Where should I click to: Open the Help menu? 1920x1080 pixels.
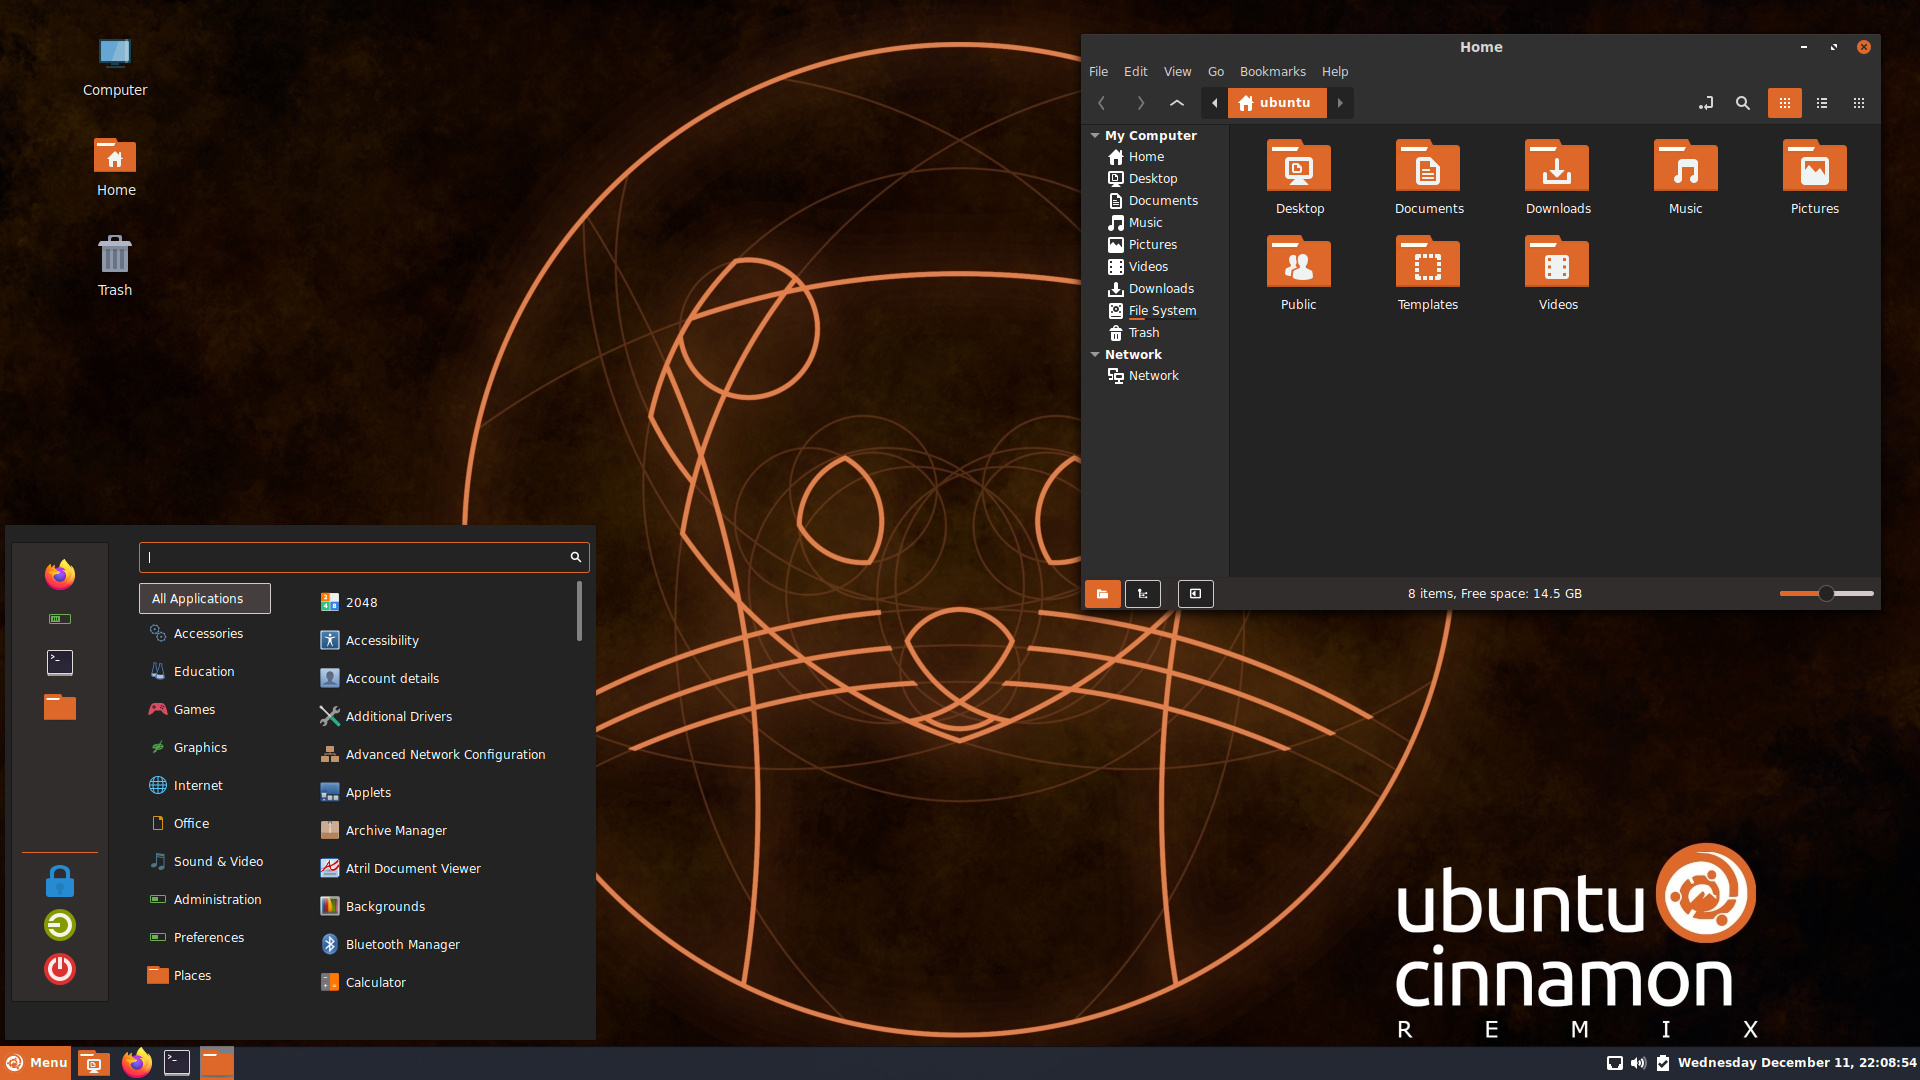[1335, 72]
